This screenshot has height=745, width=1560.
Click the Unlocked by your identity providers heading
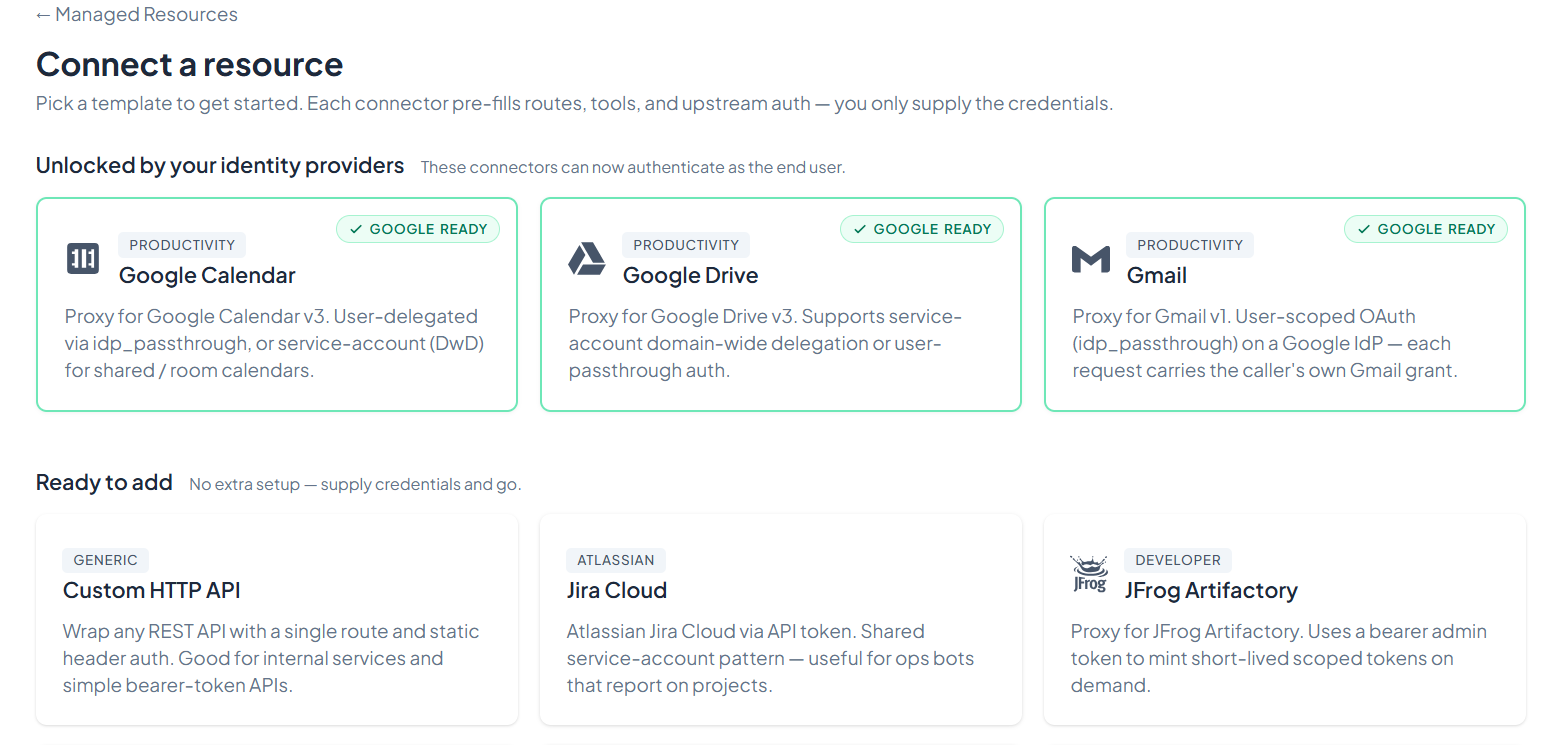click(x=220, y=165)
